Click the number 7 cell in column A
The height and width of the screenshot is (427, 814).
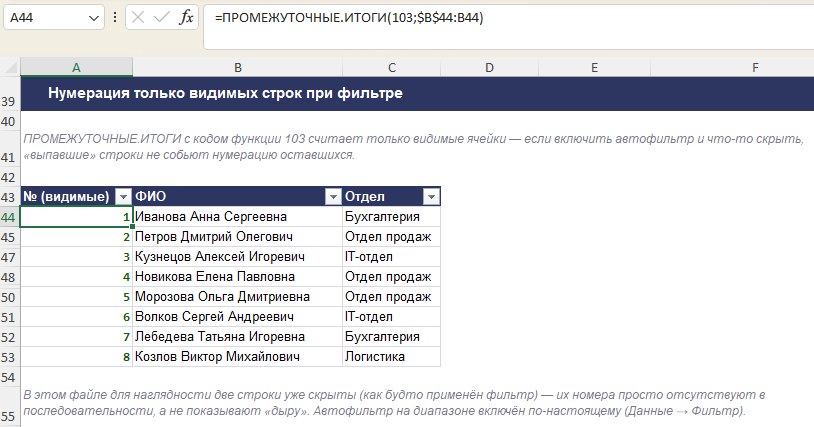76,337
